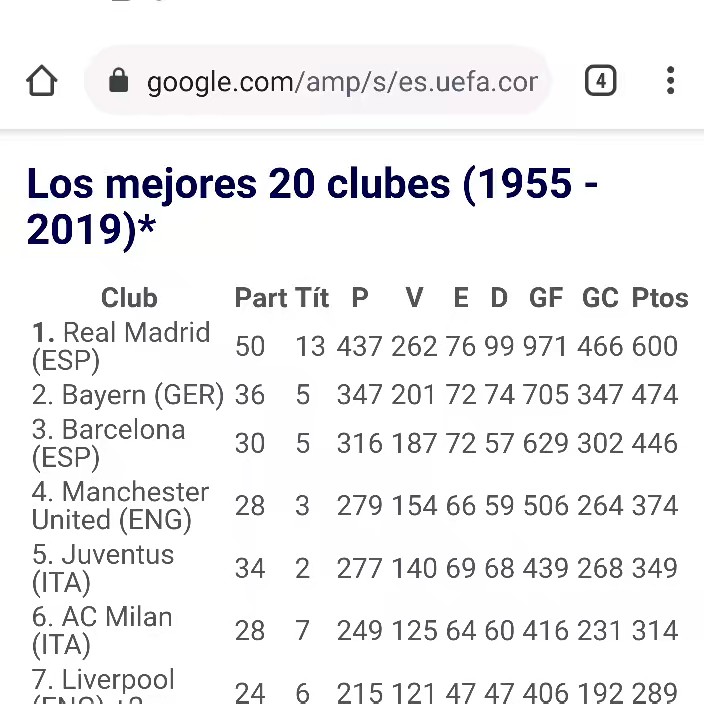Image resolution: width=704 pixels, height=704 pixels.
Task: Select the Juventus (ITA) club name
Action: click(102, 568)
